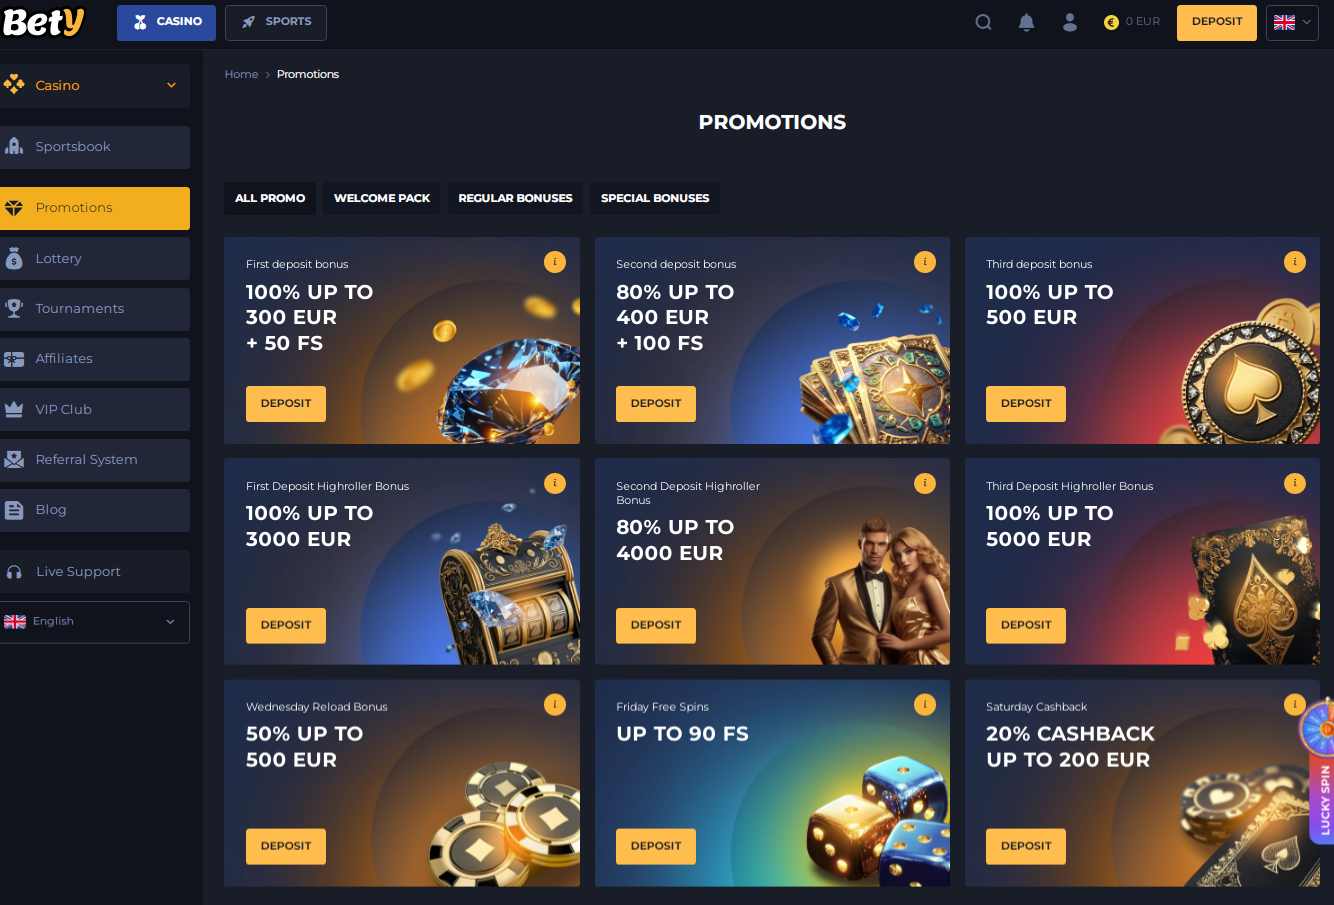Open Saturday Cashback promotion card
Screen dimensions: 1334x905
pos(1142,783)
